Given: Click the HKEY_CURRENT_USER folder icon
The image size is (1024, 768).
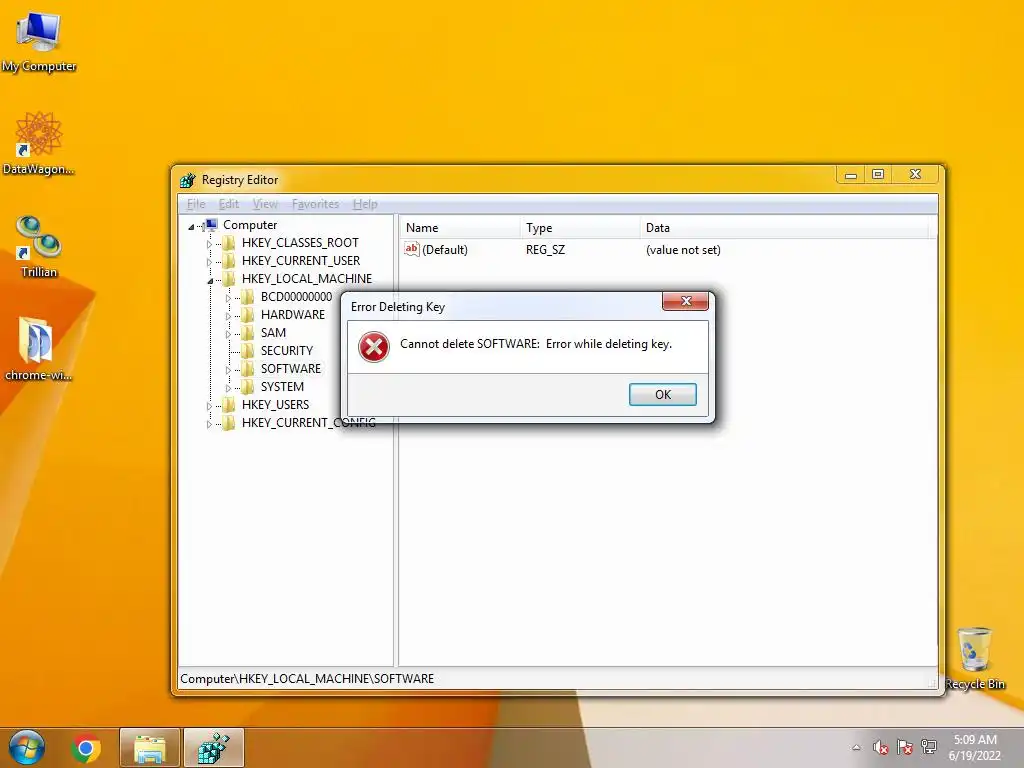Looking at the screenshot, I should click(229, 261).
